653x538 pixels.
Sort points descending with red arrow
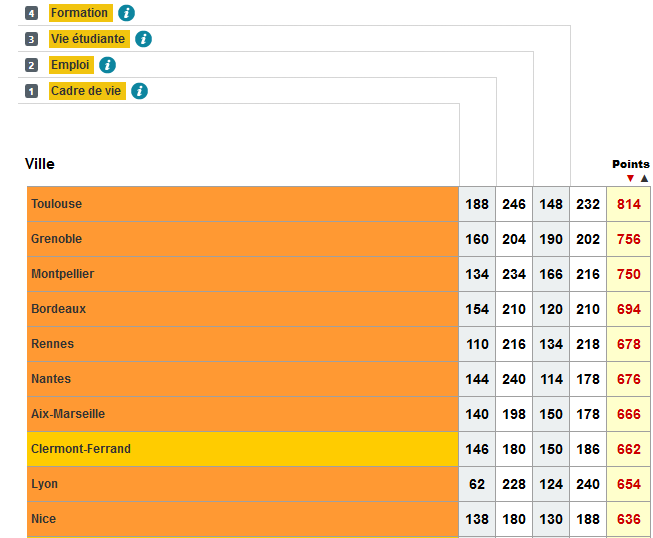[630, 178]
